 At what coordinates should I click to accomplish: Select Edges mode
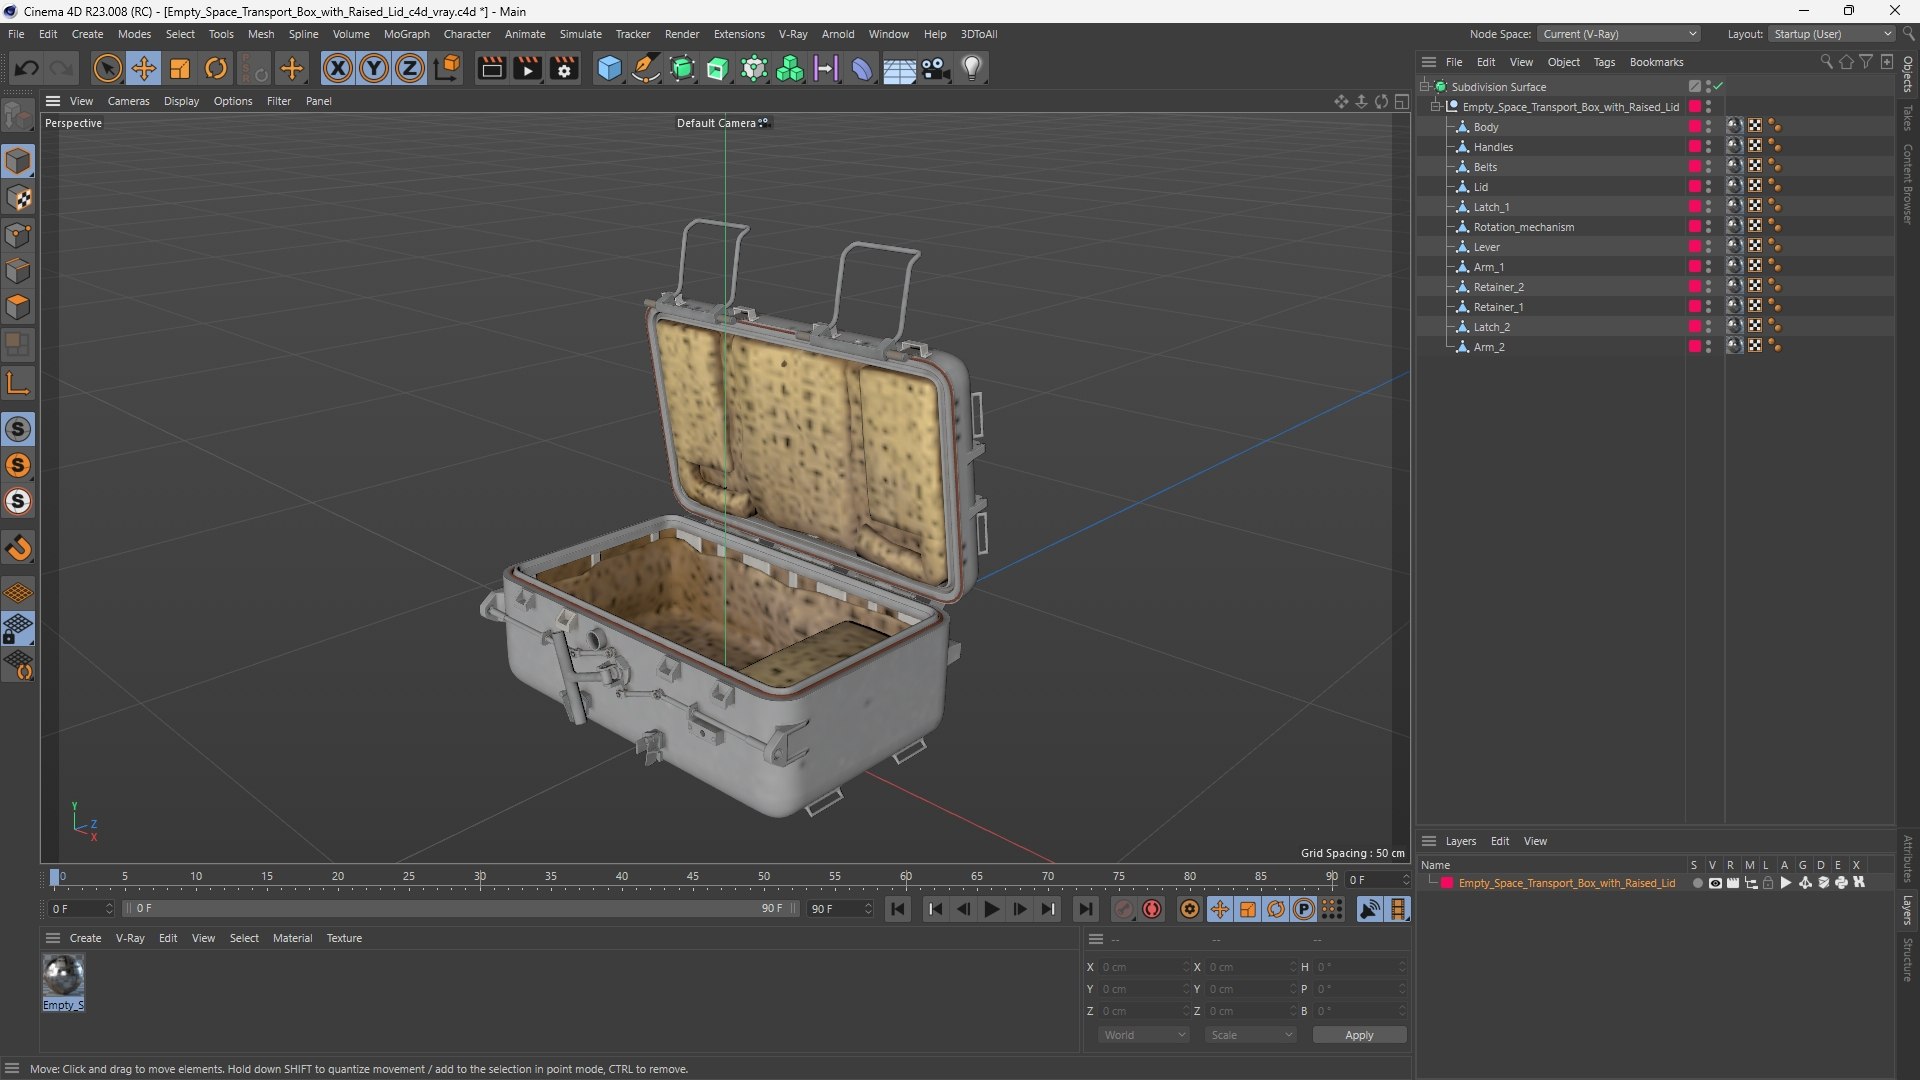coord(18,271)
